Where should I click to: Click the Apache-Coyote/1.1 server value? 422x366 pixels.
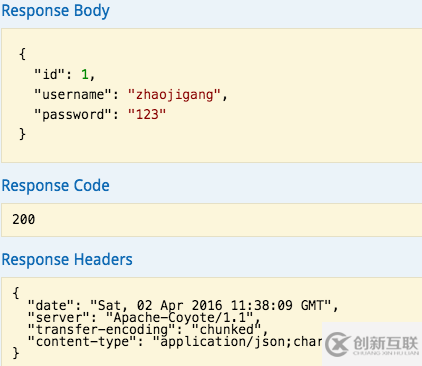180,317
